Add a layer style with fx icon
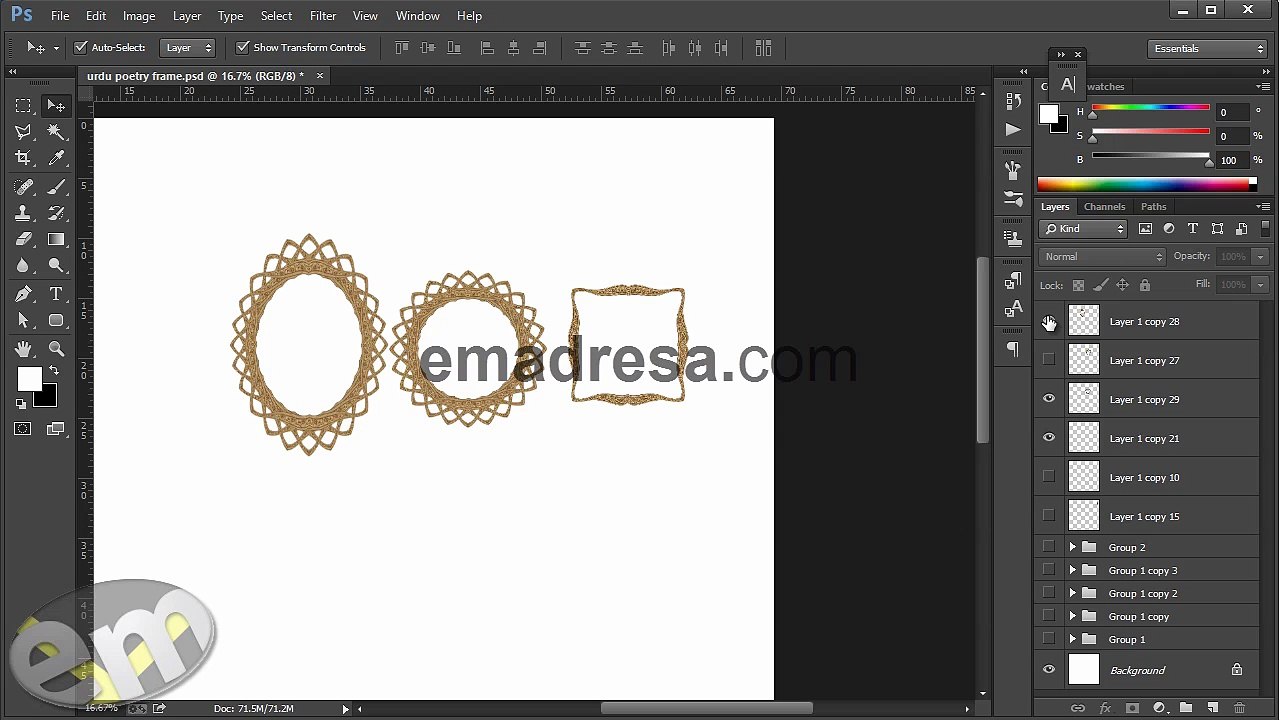This screenshot has height=720, width=1280. coord(1105,708)
